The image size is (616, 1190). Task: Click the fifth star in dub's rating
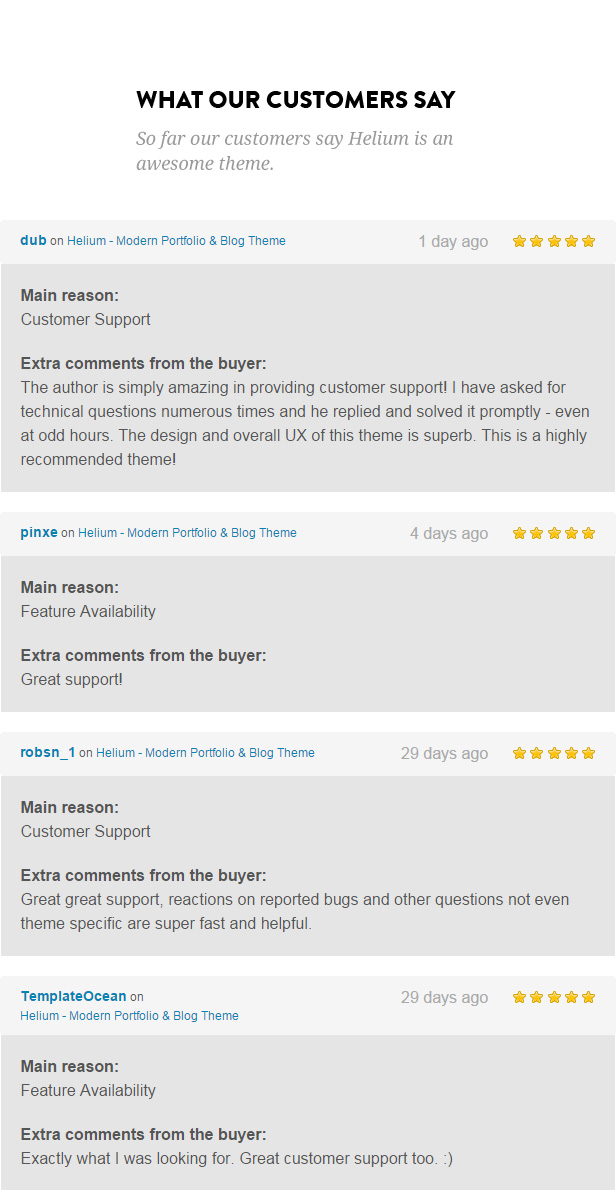tap(589, 241)
